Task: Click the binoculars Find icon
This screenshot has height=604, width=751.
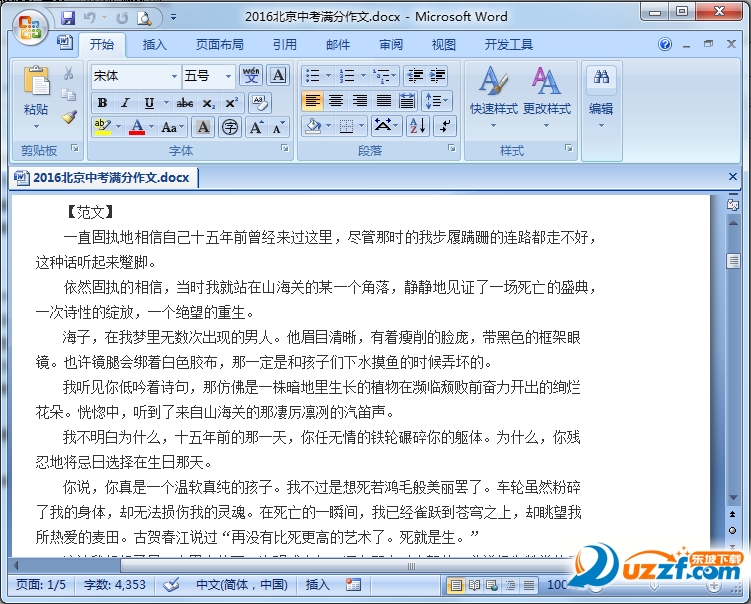Action: (602, 77)
